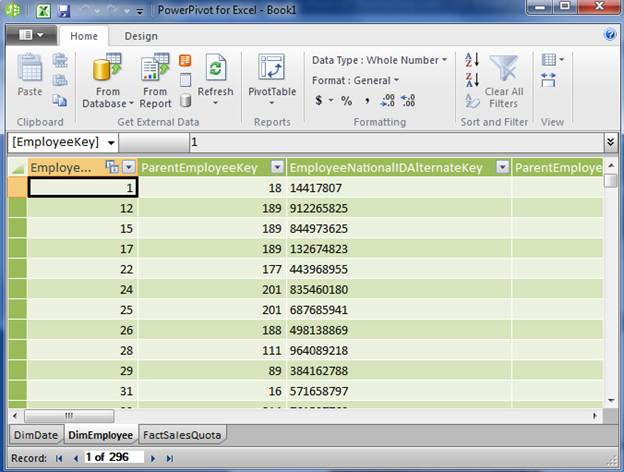Select cell value 571658797

click(x=399, y=391)
